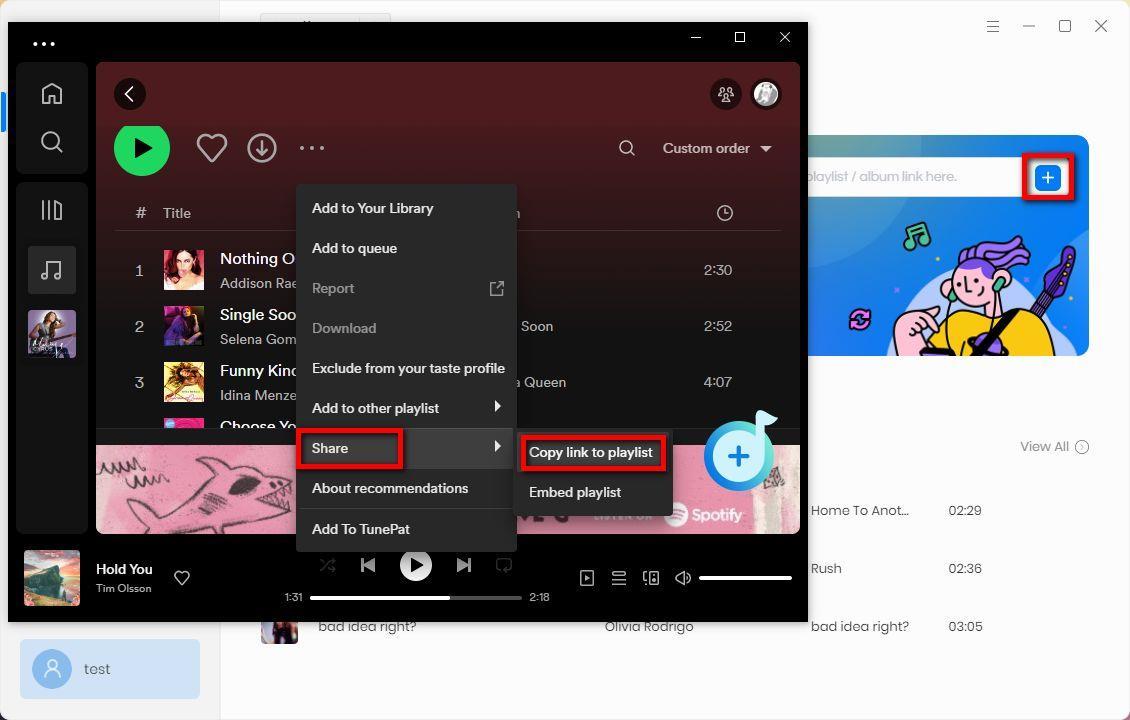Click the View All link
Screen dimensions: 1130x720
1054,447
